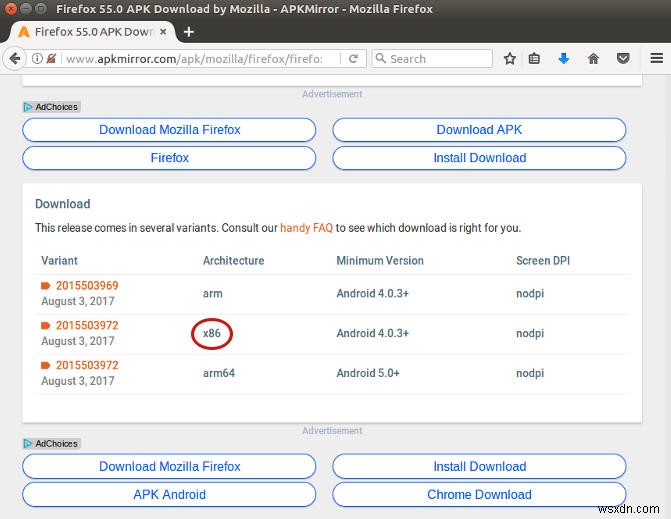Bookmark this page with the star icon

click(x=509, y=58)
